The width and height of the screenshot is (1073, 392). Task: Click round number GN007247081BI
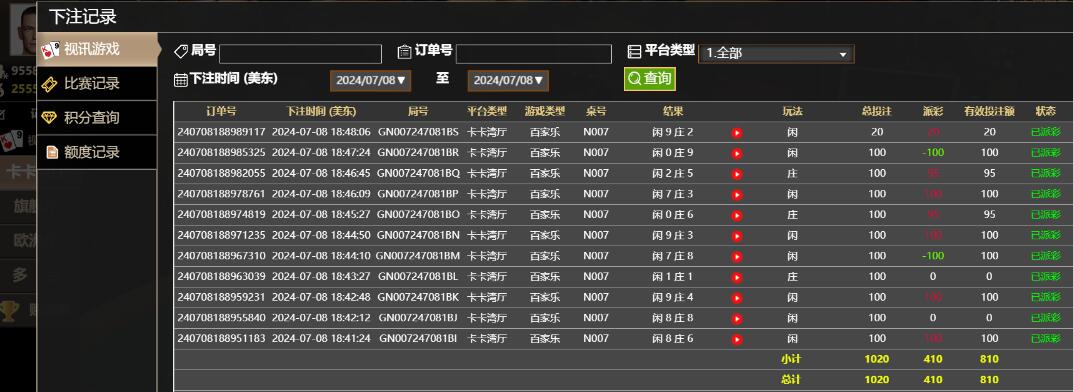pyautogui.click(x=418, y=338)
